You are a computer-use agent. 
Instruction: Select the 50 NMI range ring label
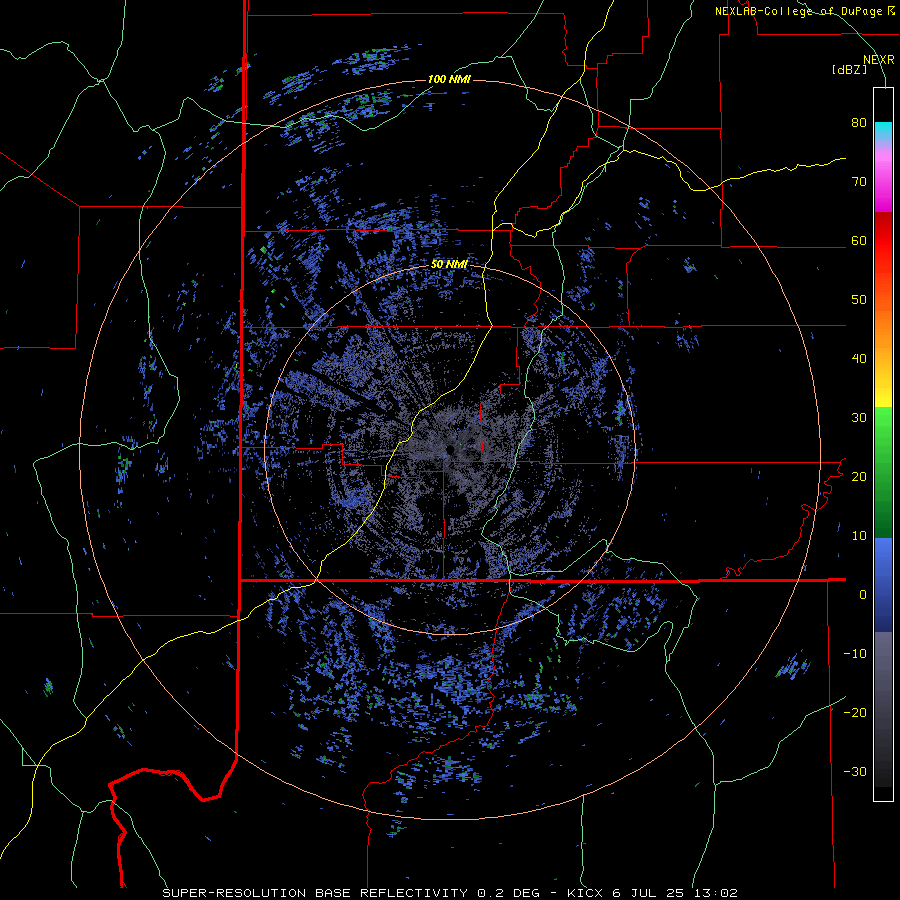click(x=449, y=265)
